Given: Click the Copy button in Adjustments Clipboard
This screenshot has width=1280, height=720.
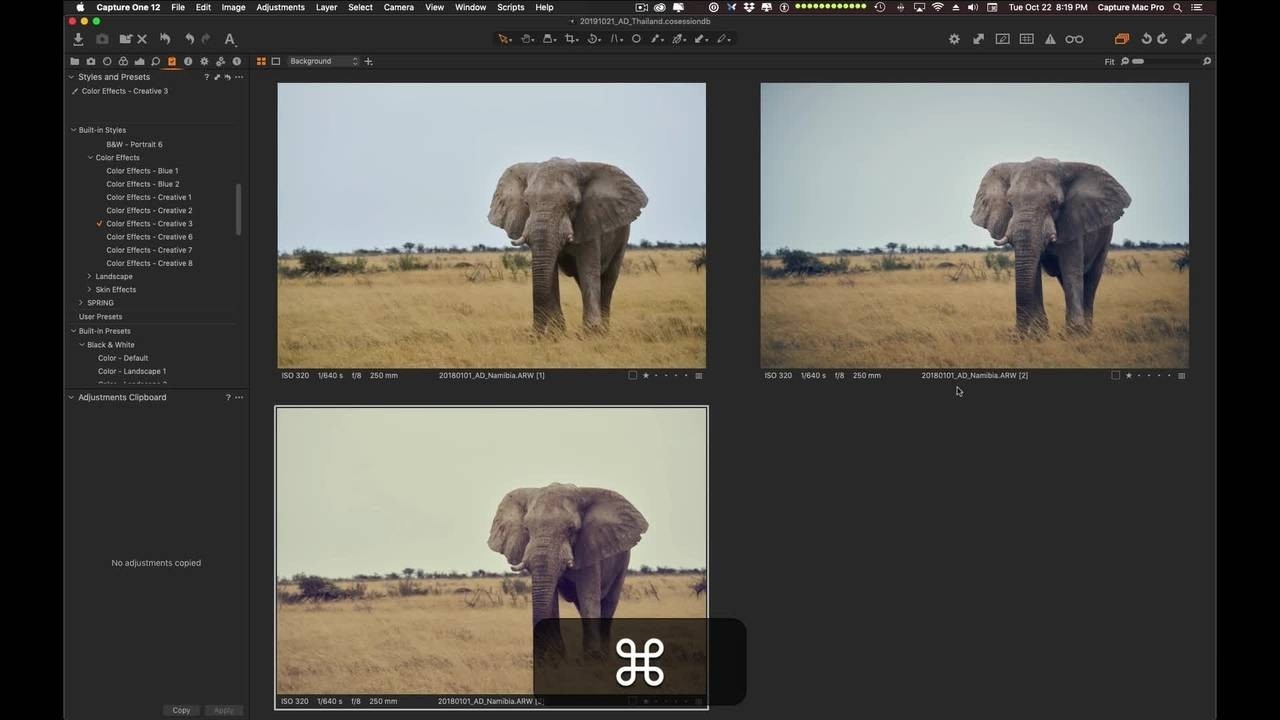Looking at the screenshot, I should click(x=181, y=710).
